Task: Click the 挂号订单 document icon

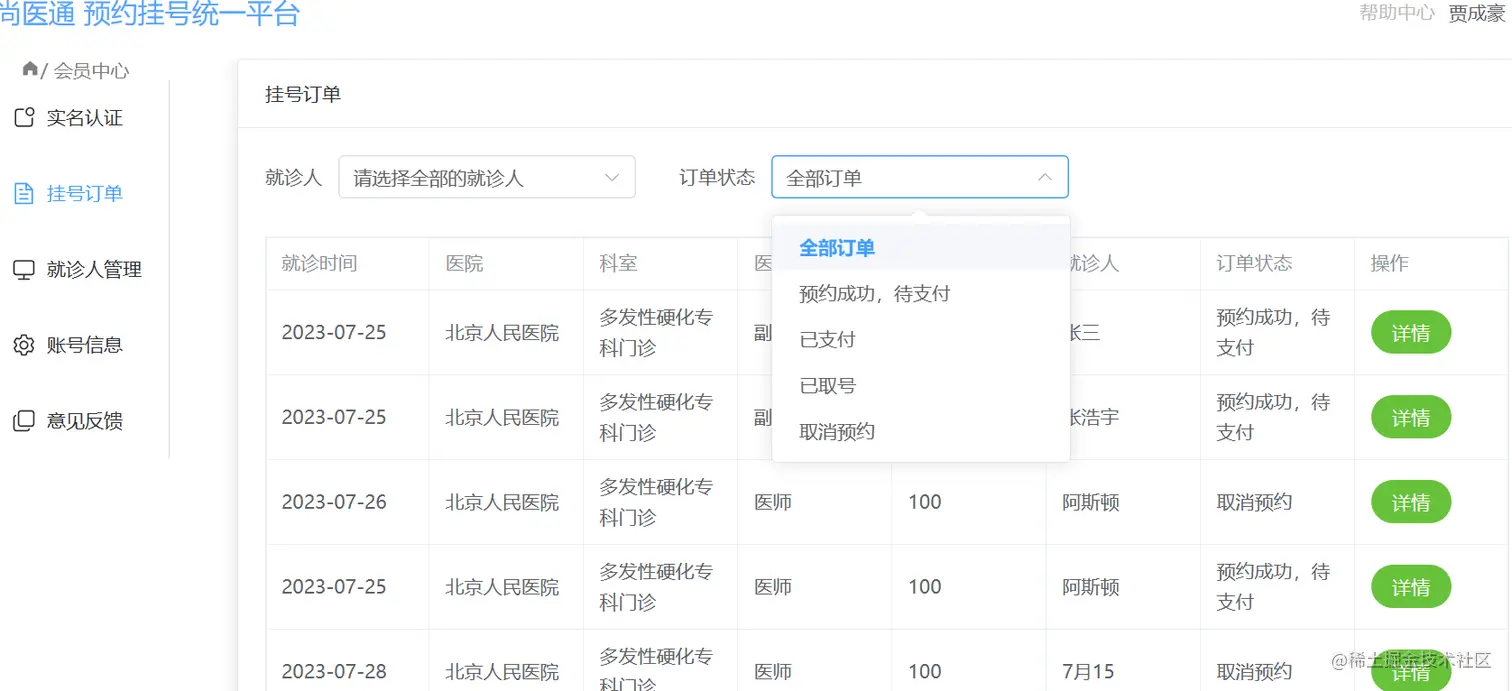Action: (24, 194)
